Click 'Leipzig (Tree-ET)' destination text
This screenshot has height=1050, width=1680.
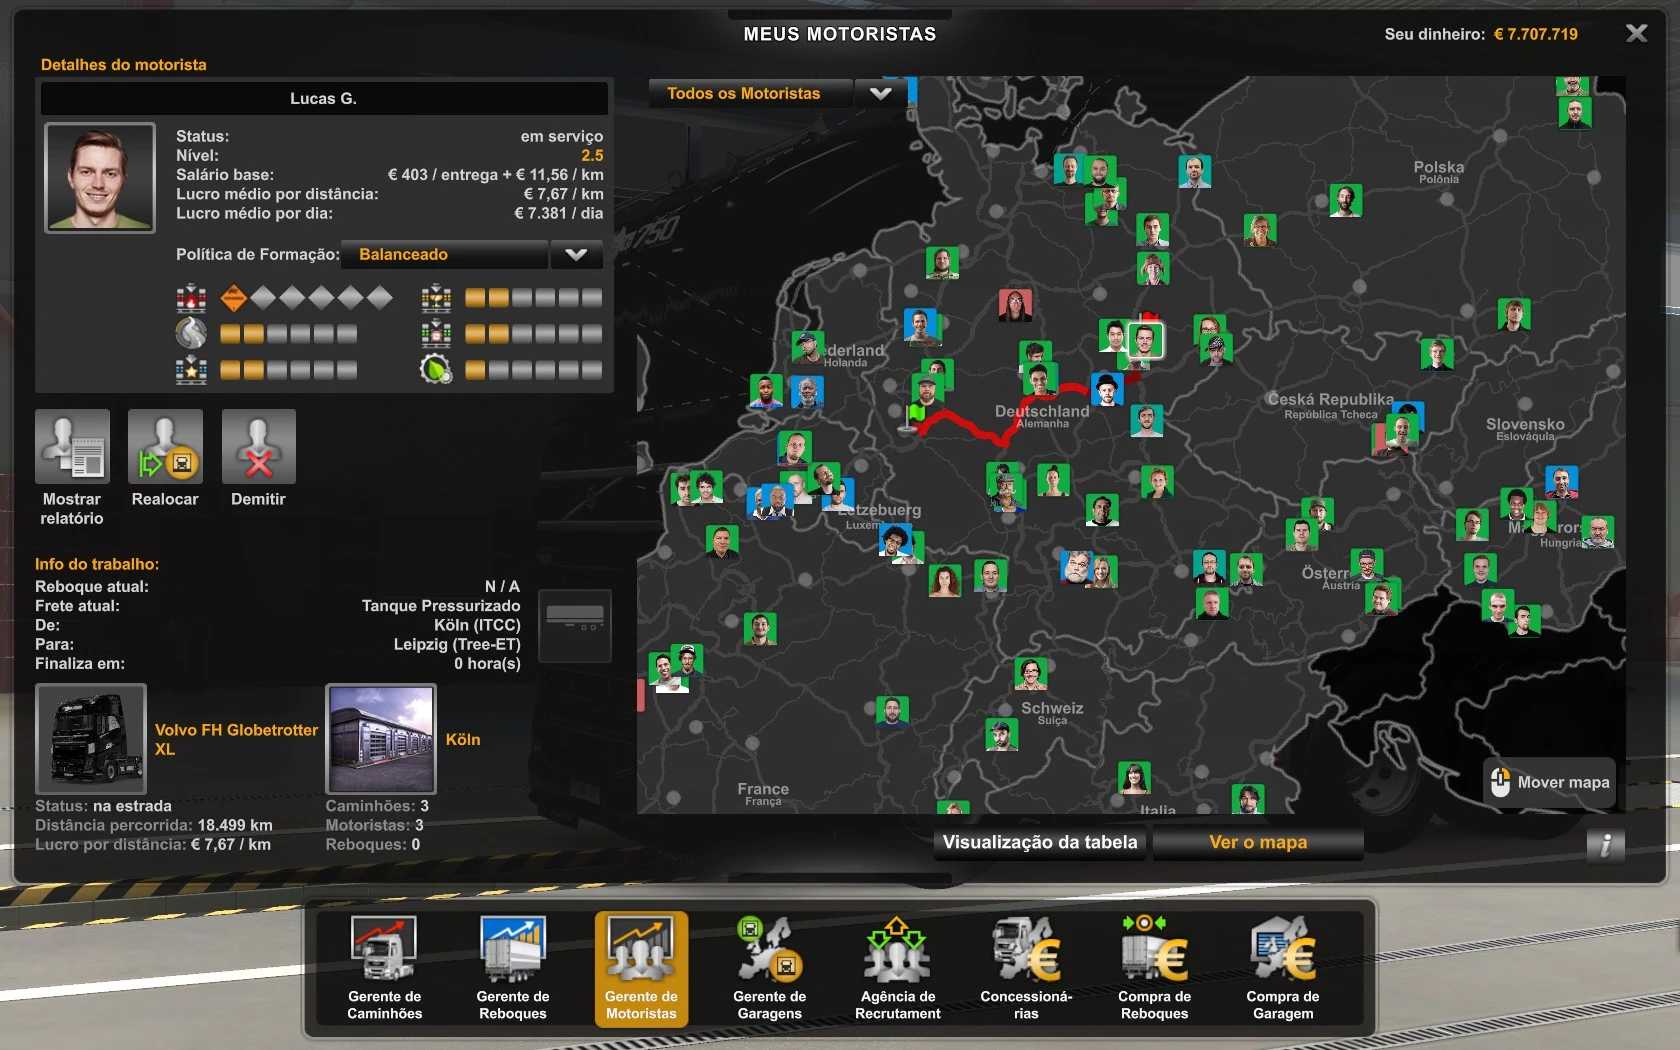[x=457, y=644]
